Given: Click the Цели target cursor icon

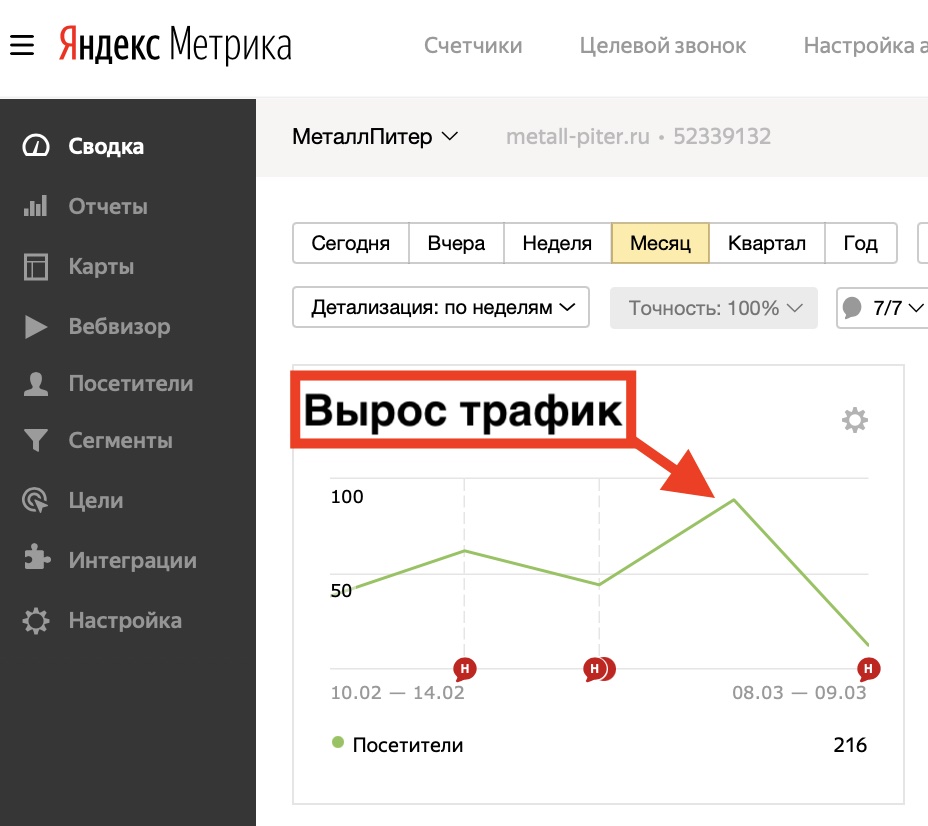Looking at the screenshot, I should click(36, 500).
